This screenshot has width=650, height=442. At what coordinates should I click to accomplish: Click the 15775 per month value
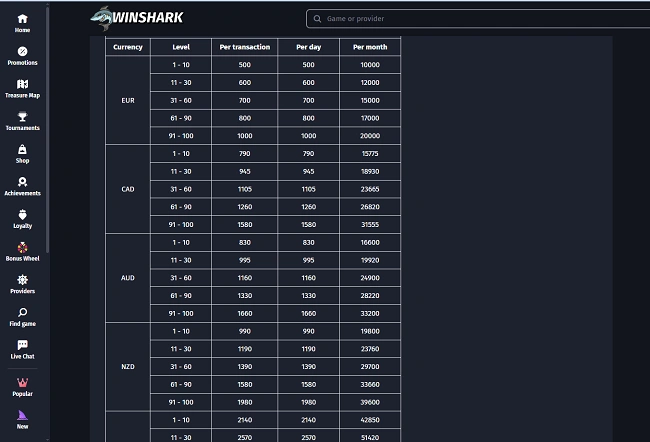[370, 153]
